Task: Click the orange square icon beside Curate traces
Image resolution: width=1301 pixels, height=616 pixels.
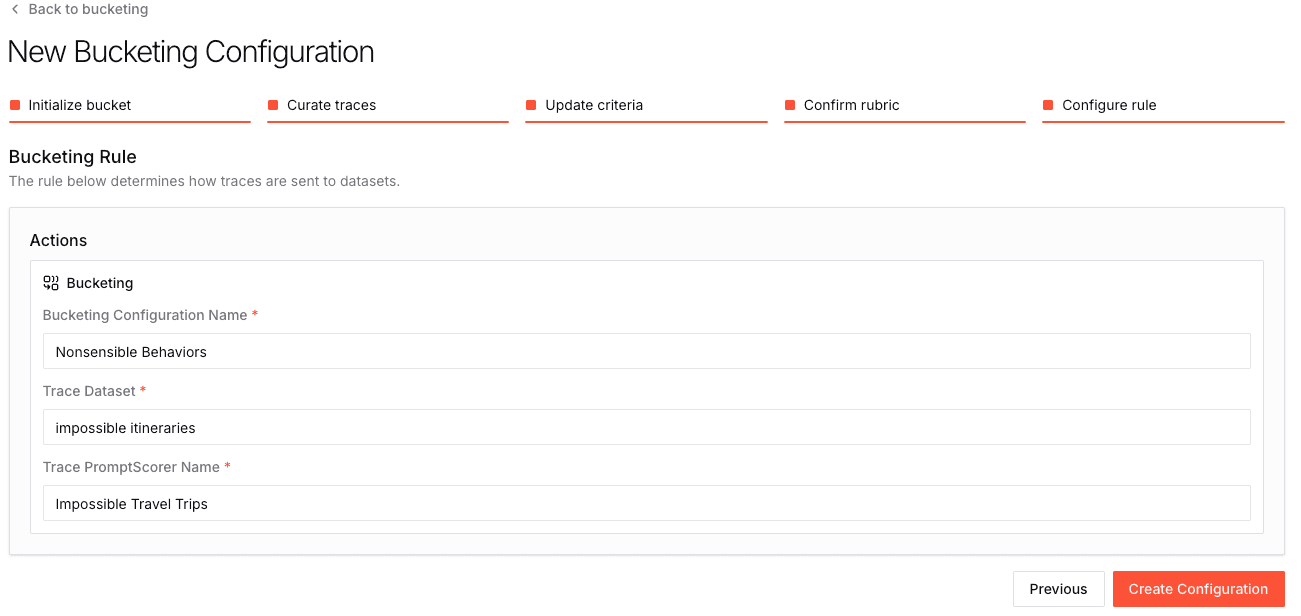Action: (x=272, y=104)
